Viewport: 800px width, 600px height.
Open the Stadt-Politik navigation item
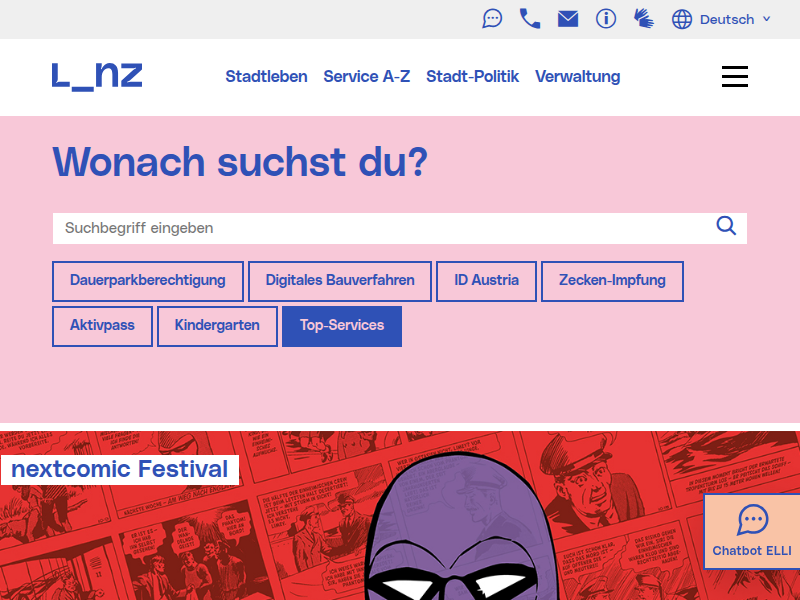click(x=472, y=77)
